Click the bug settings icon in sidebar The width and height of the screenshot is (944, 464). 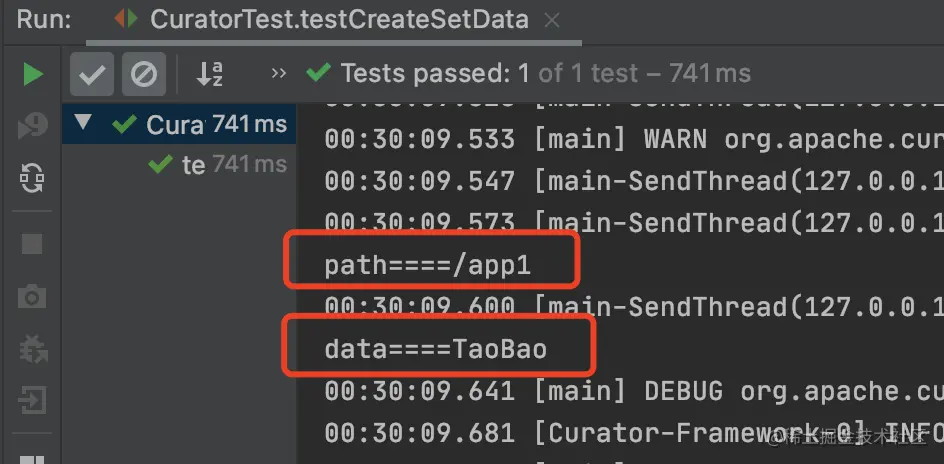tap(32, 349)
